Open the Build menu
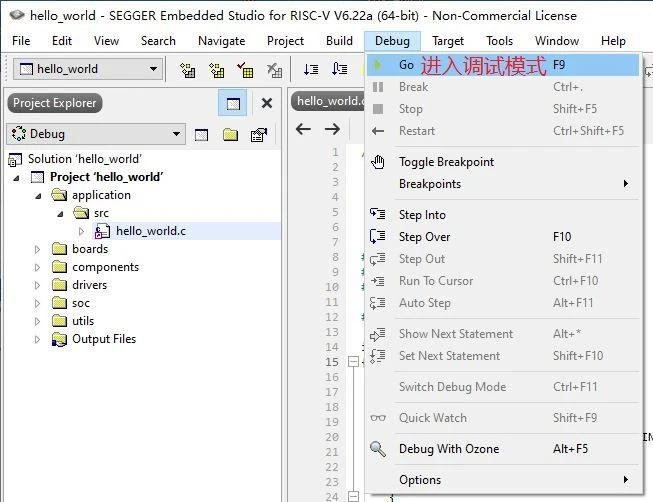Screen dimensions: 653x502 point(339,41)
